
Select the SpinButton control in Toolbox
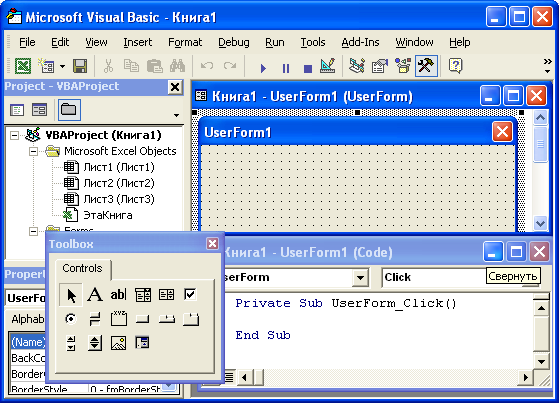(x=95, y=343)
